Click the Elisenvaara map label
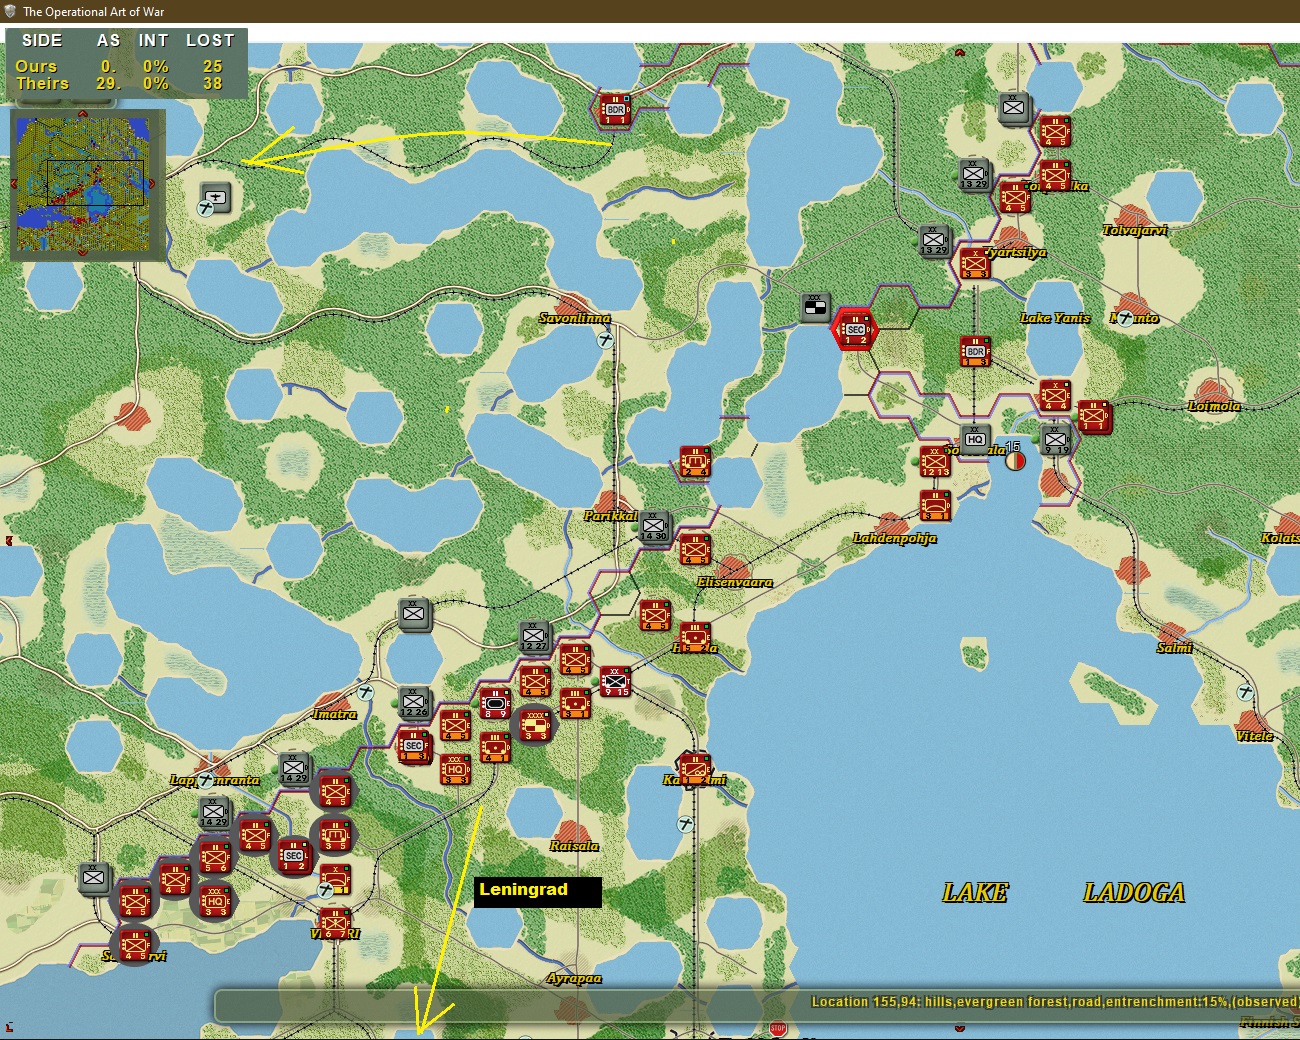 click(734, 582)
